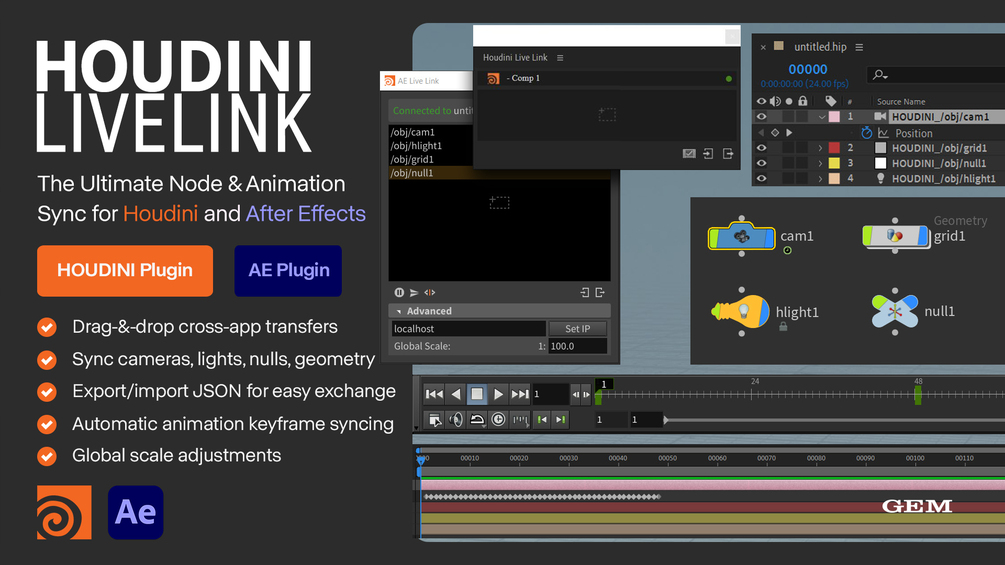
Task: Click the import icon in AE Live Link
Action: coord(585,292)
